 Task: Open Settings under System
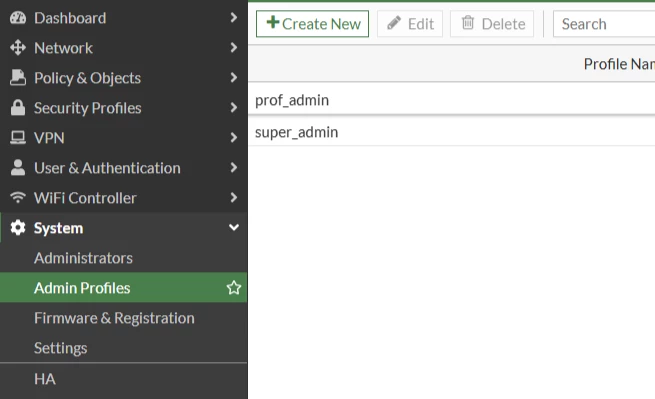pyautogui.click(x=124, y=348)
